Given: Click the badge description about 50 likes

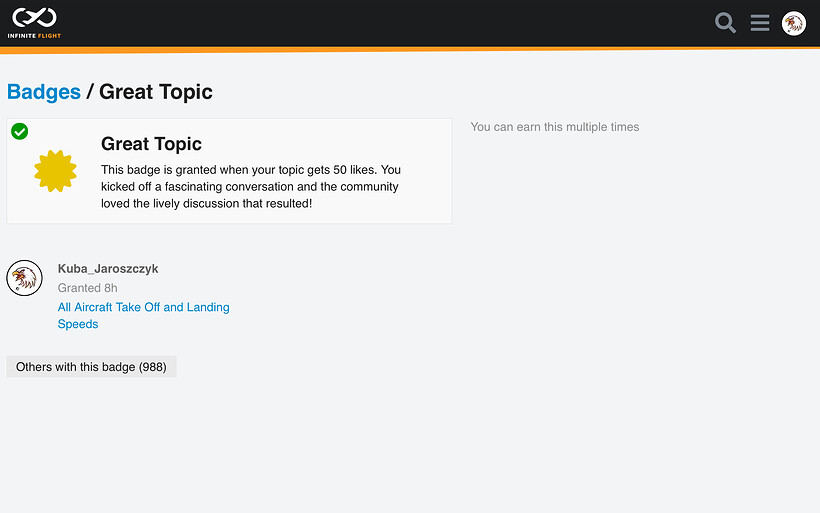Looking at the screenshot, I should pos(251,187).
